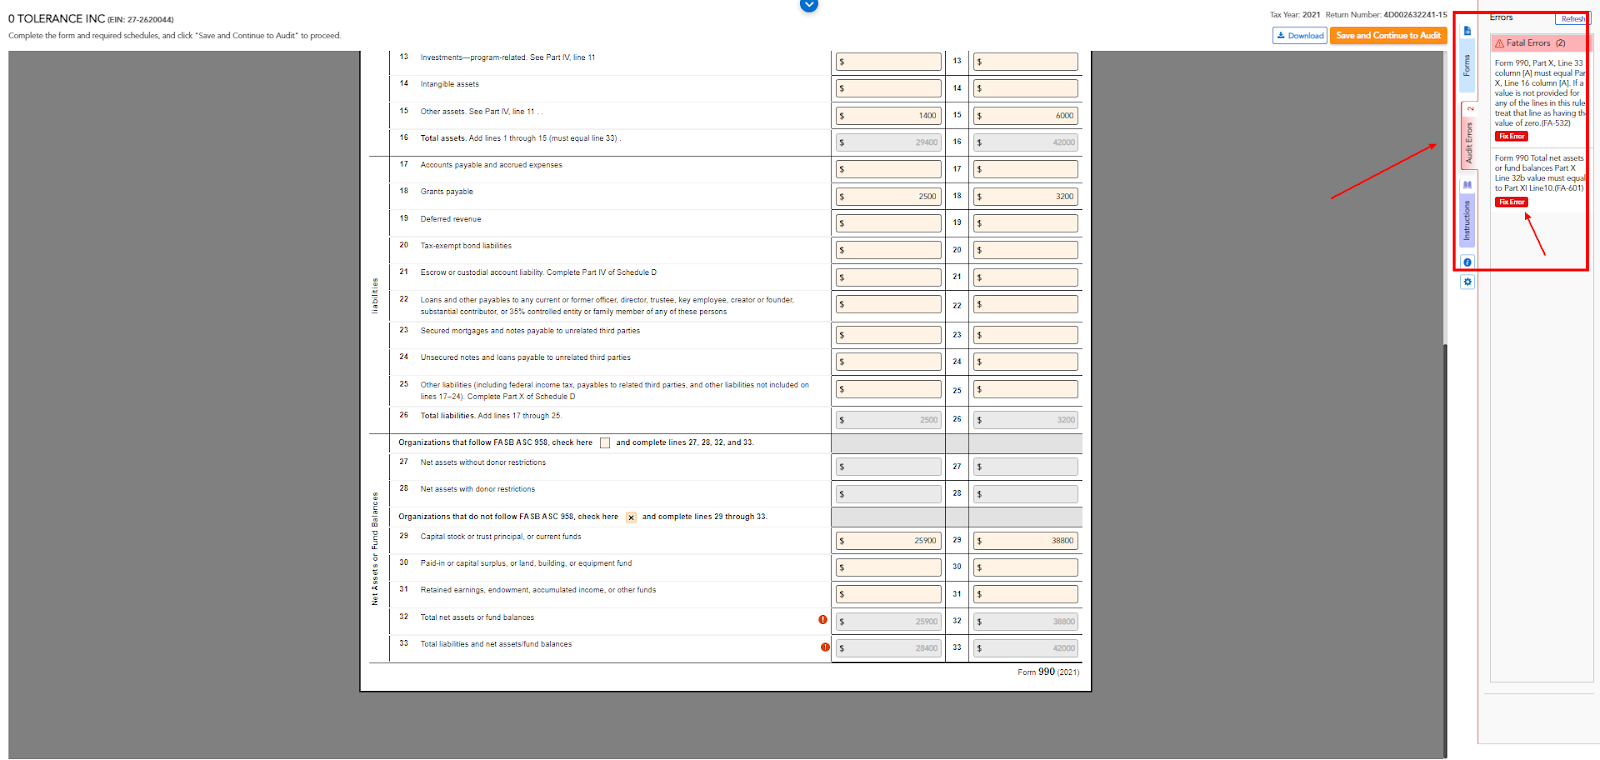Viewport: 1600px width, 760px height.
Task: Edit line 31 Retained earnings beginning-of-year field
Action: [x=888, y=595]
